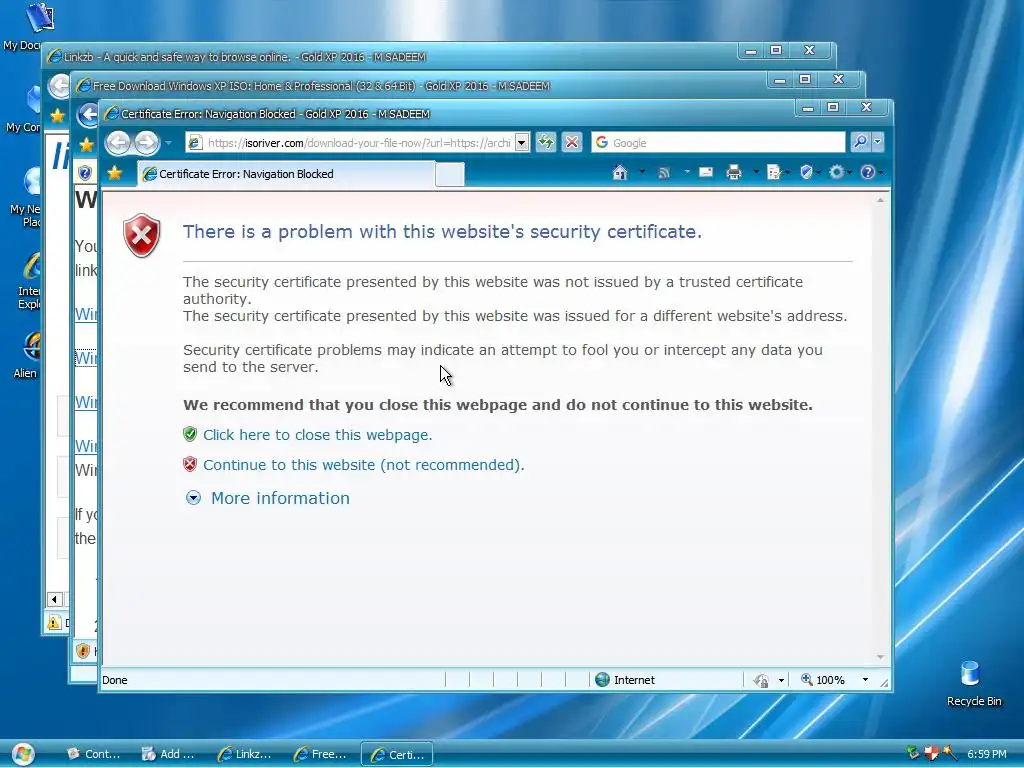Click the isoriver.com address bar

(x=357, y=142)
